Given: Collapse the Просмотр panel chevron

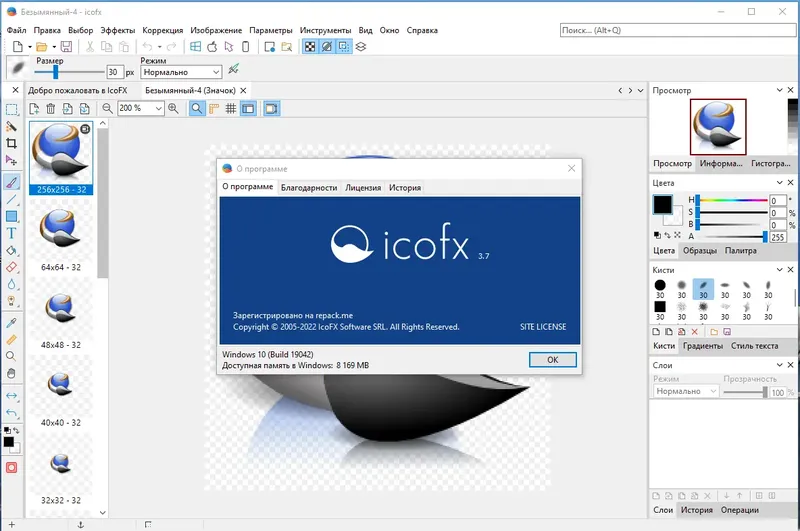Looking at the screenshot, I should pyautogui.click(x=780, y=90).
